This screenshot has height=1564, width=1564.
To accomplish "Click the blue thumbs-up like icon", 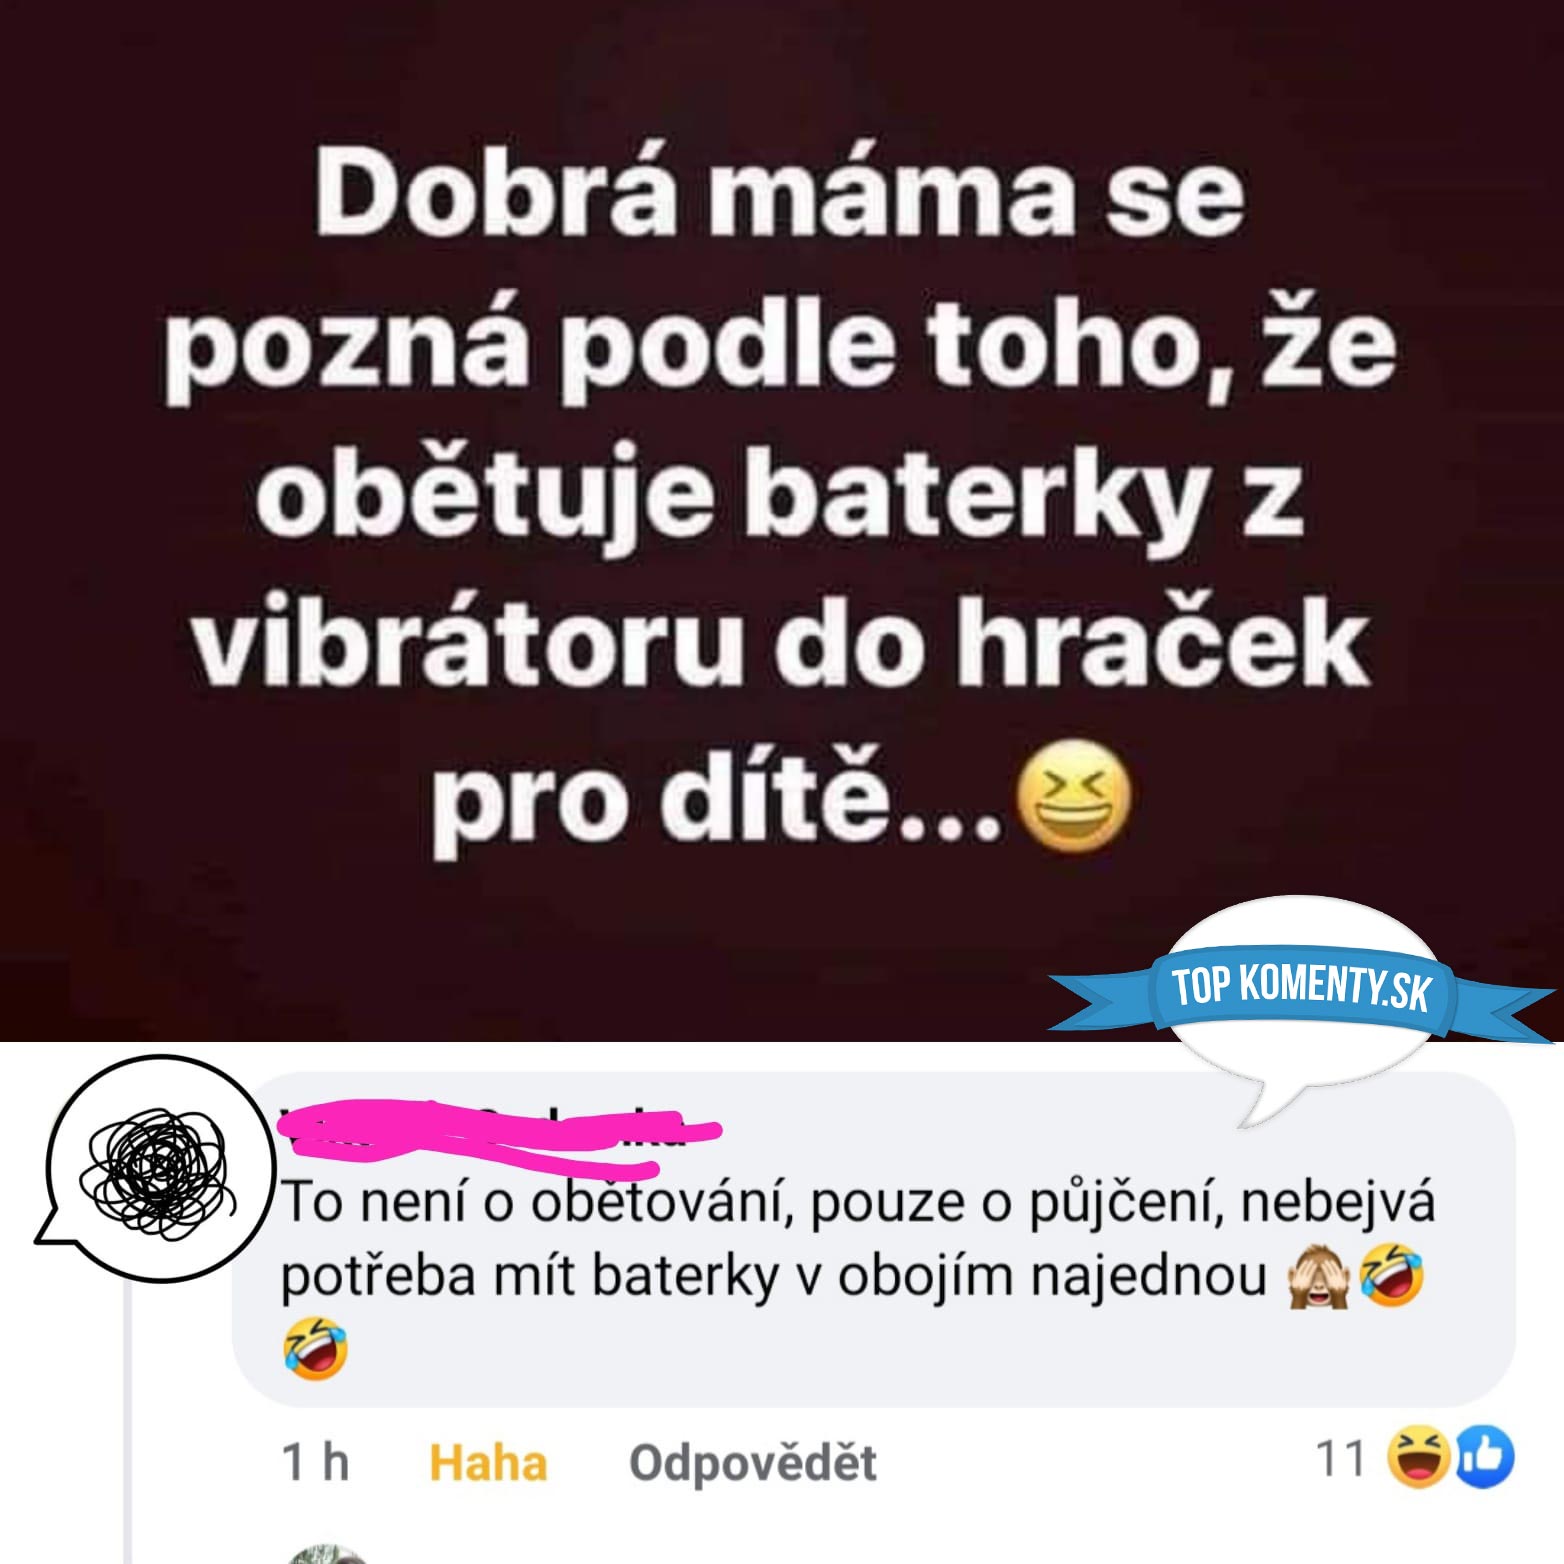I will pyautogui.click(x=1482, y=1459).
